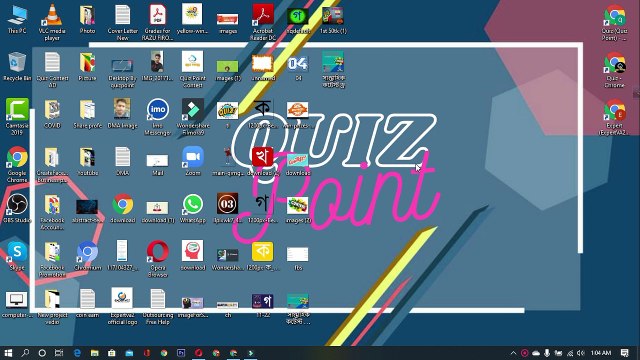Launch the WhatsApp desktop shortcut

pyautogui.click(x=193, y=209)
